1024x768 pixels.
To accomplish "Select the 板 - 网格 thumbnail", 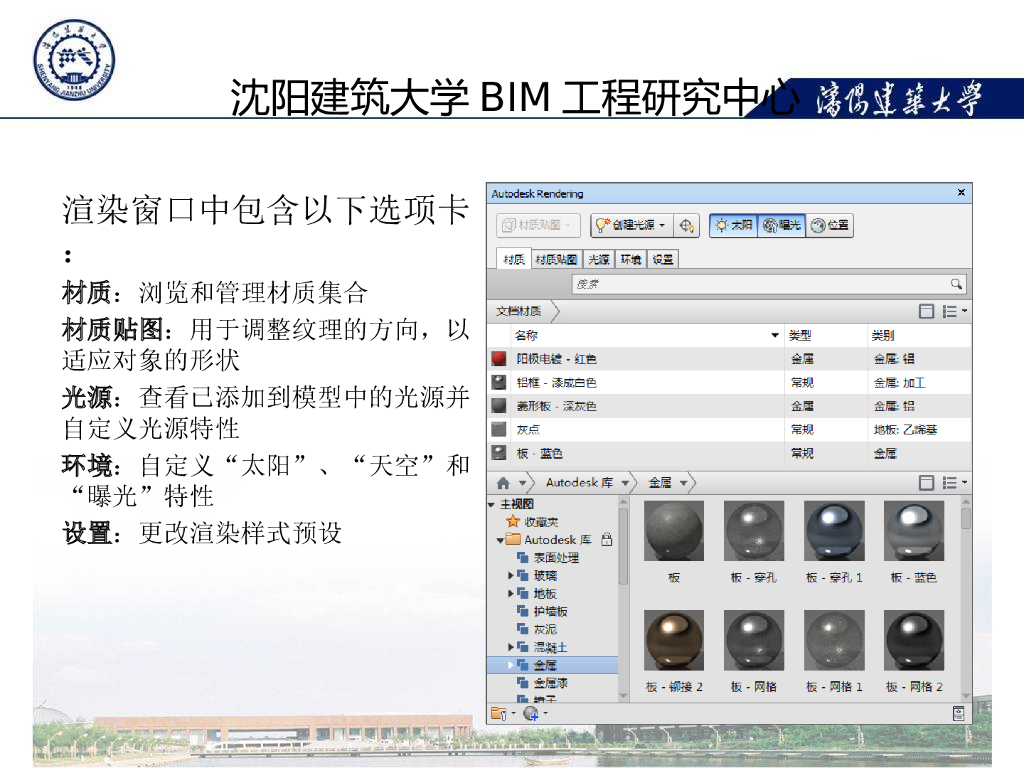I will click(x=754, y=640).
